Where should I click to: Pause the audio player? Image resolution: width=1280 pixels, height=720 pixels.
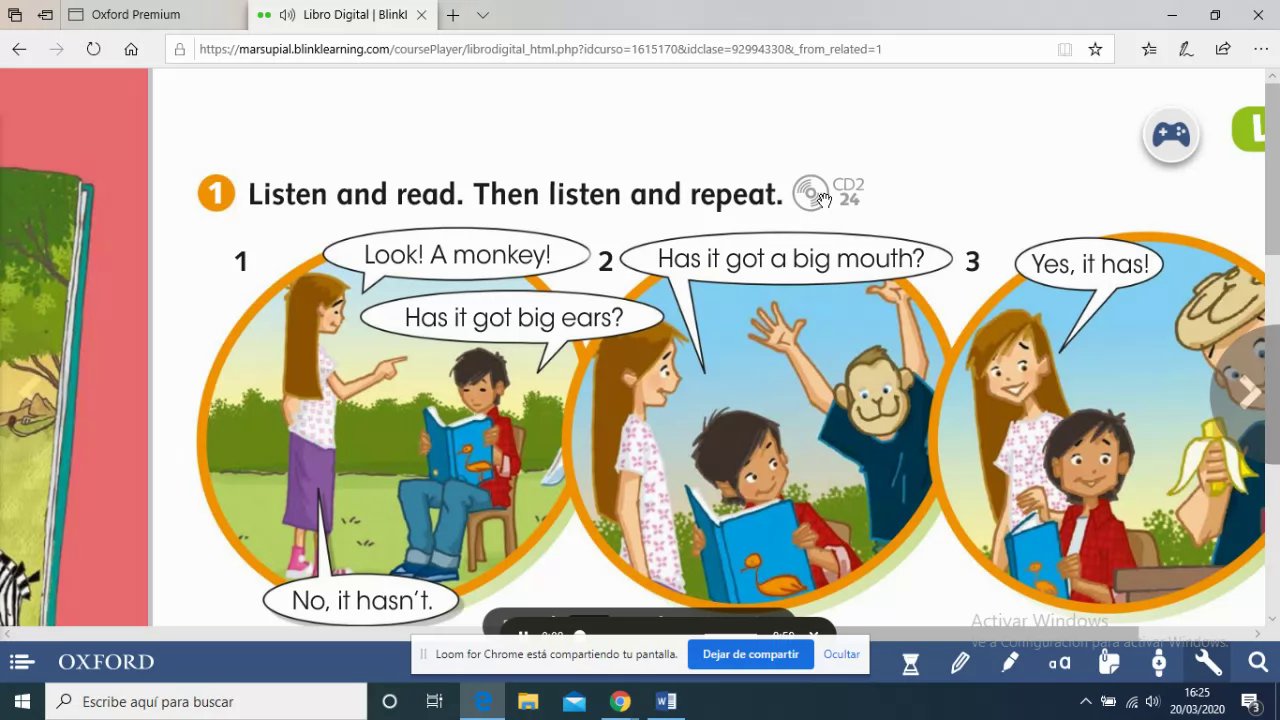522,634
